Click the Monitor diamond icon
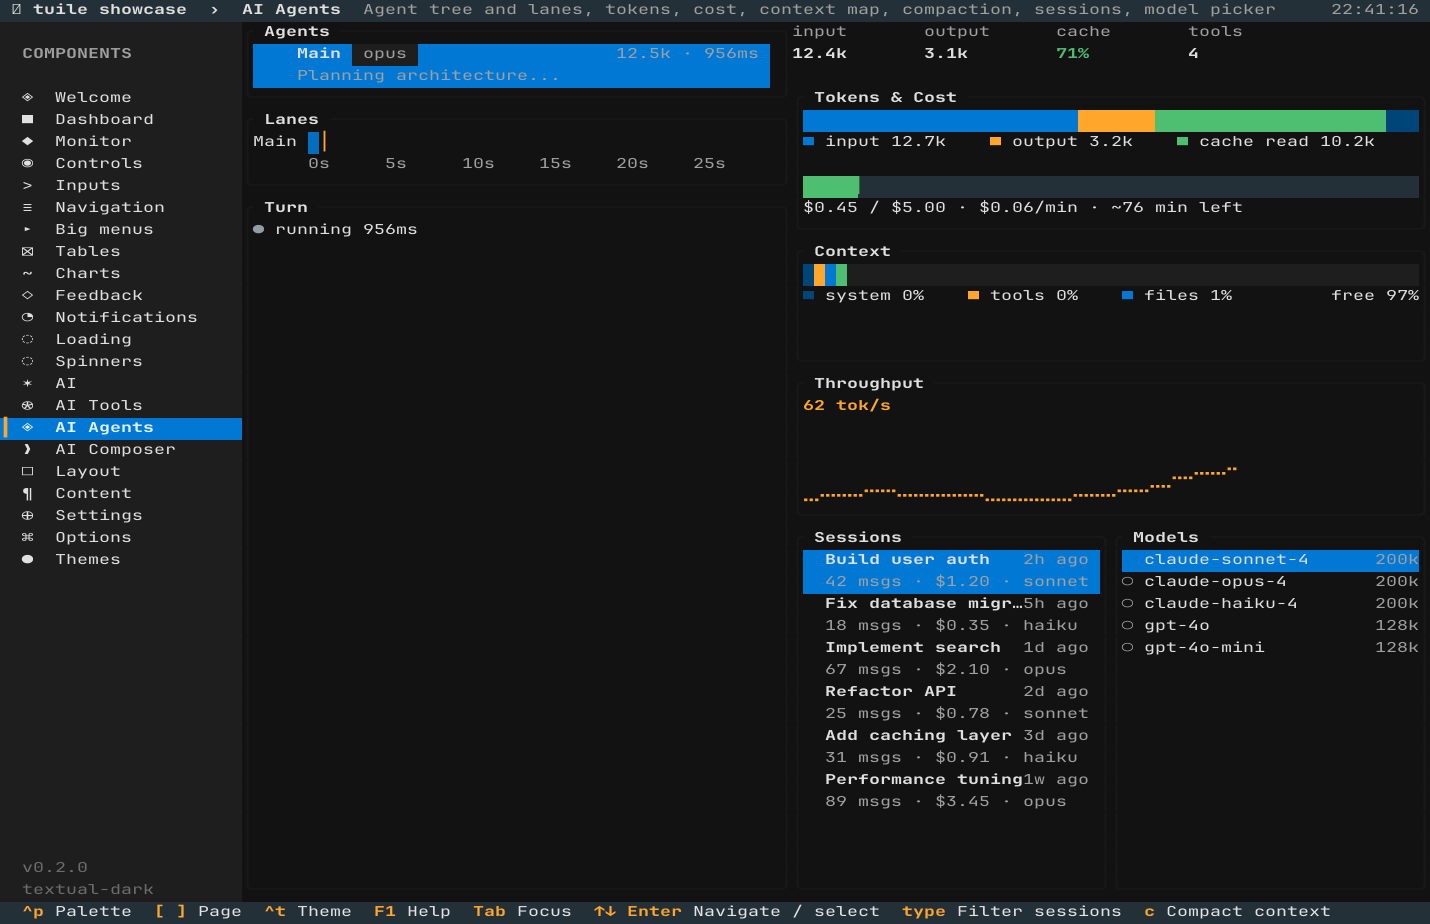The width and height of the screenshot is (1430, 924). 28,141
